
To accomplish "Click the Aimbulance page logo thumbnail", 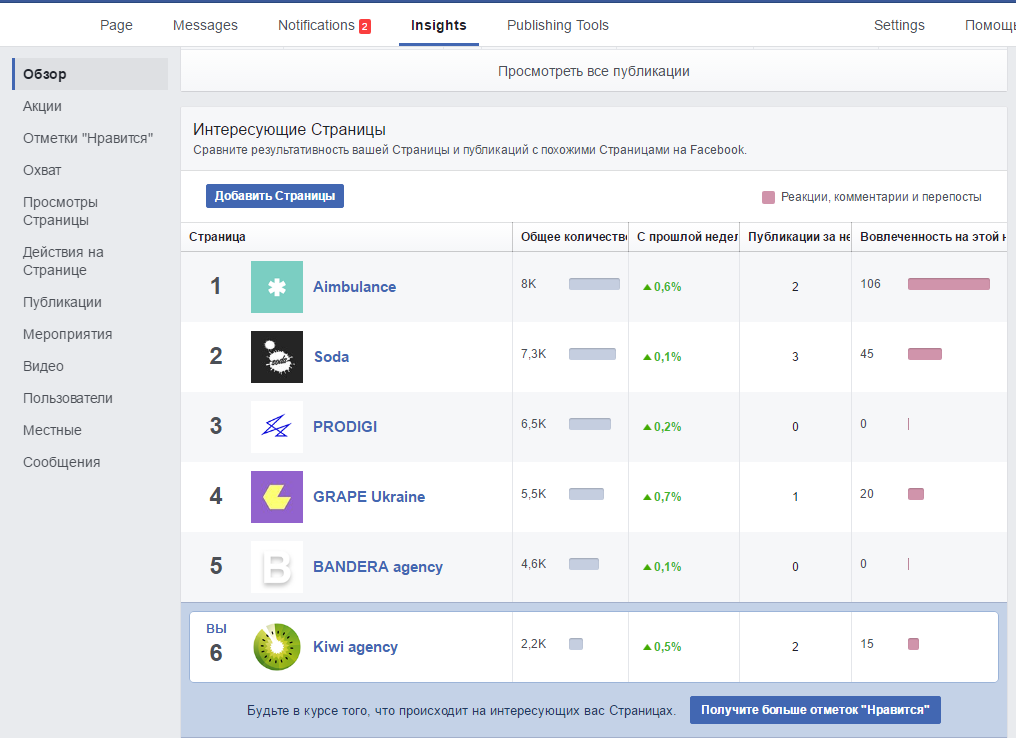I will 277,286.
